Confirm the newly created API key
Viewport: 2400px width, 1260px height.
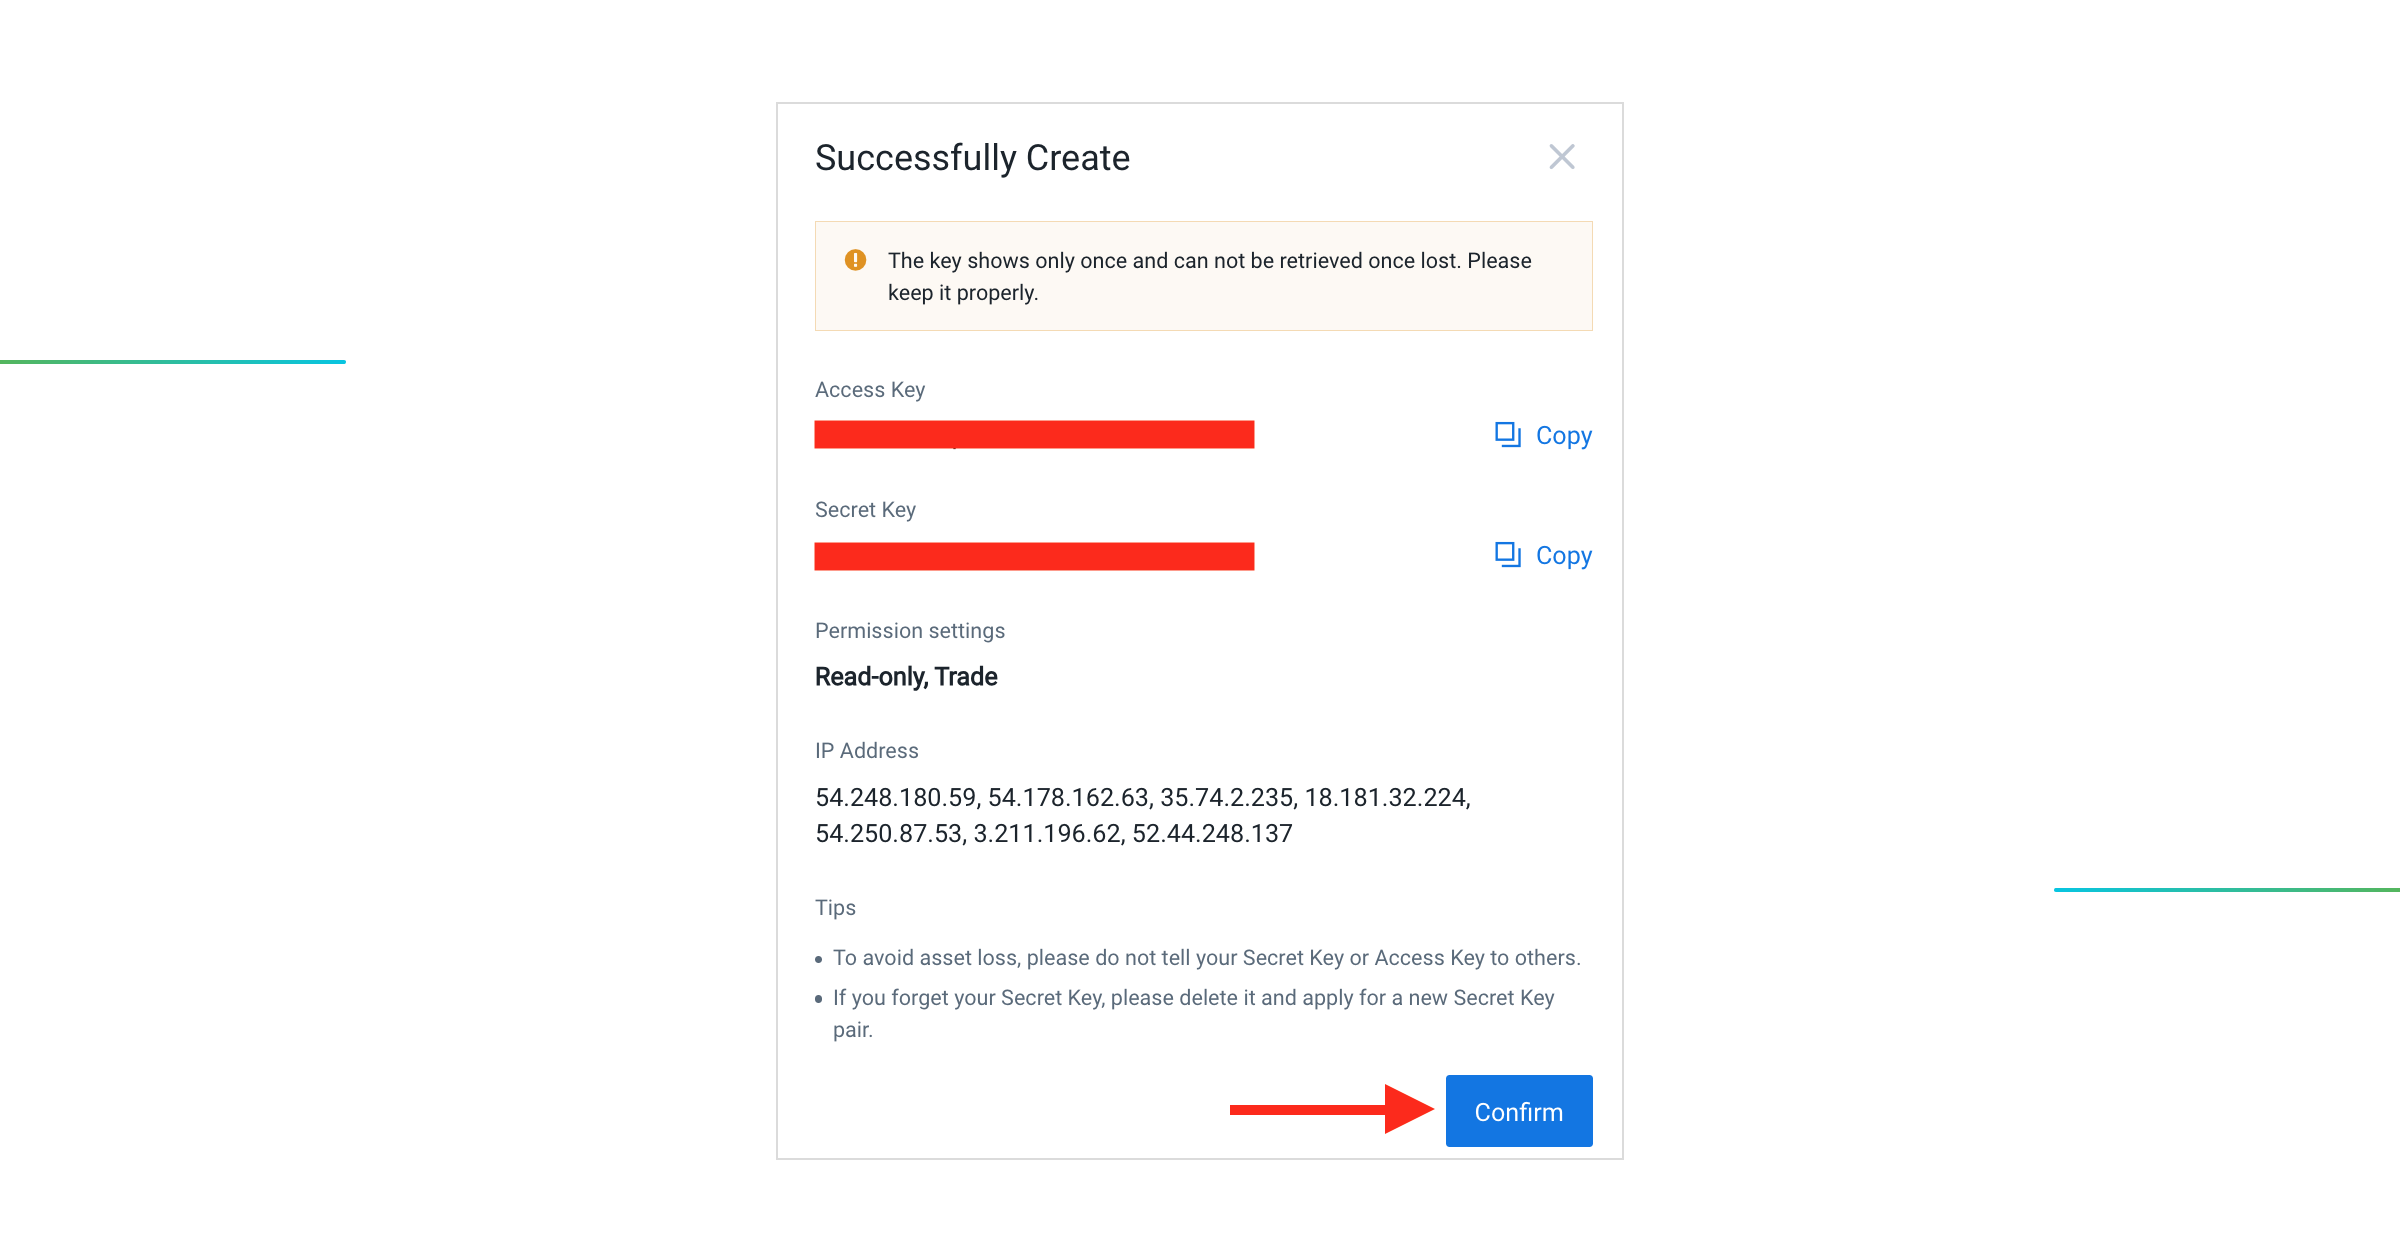click(1518, 1111)
